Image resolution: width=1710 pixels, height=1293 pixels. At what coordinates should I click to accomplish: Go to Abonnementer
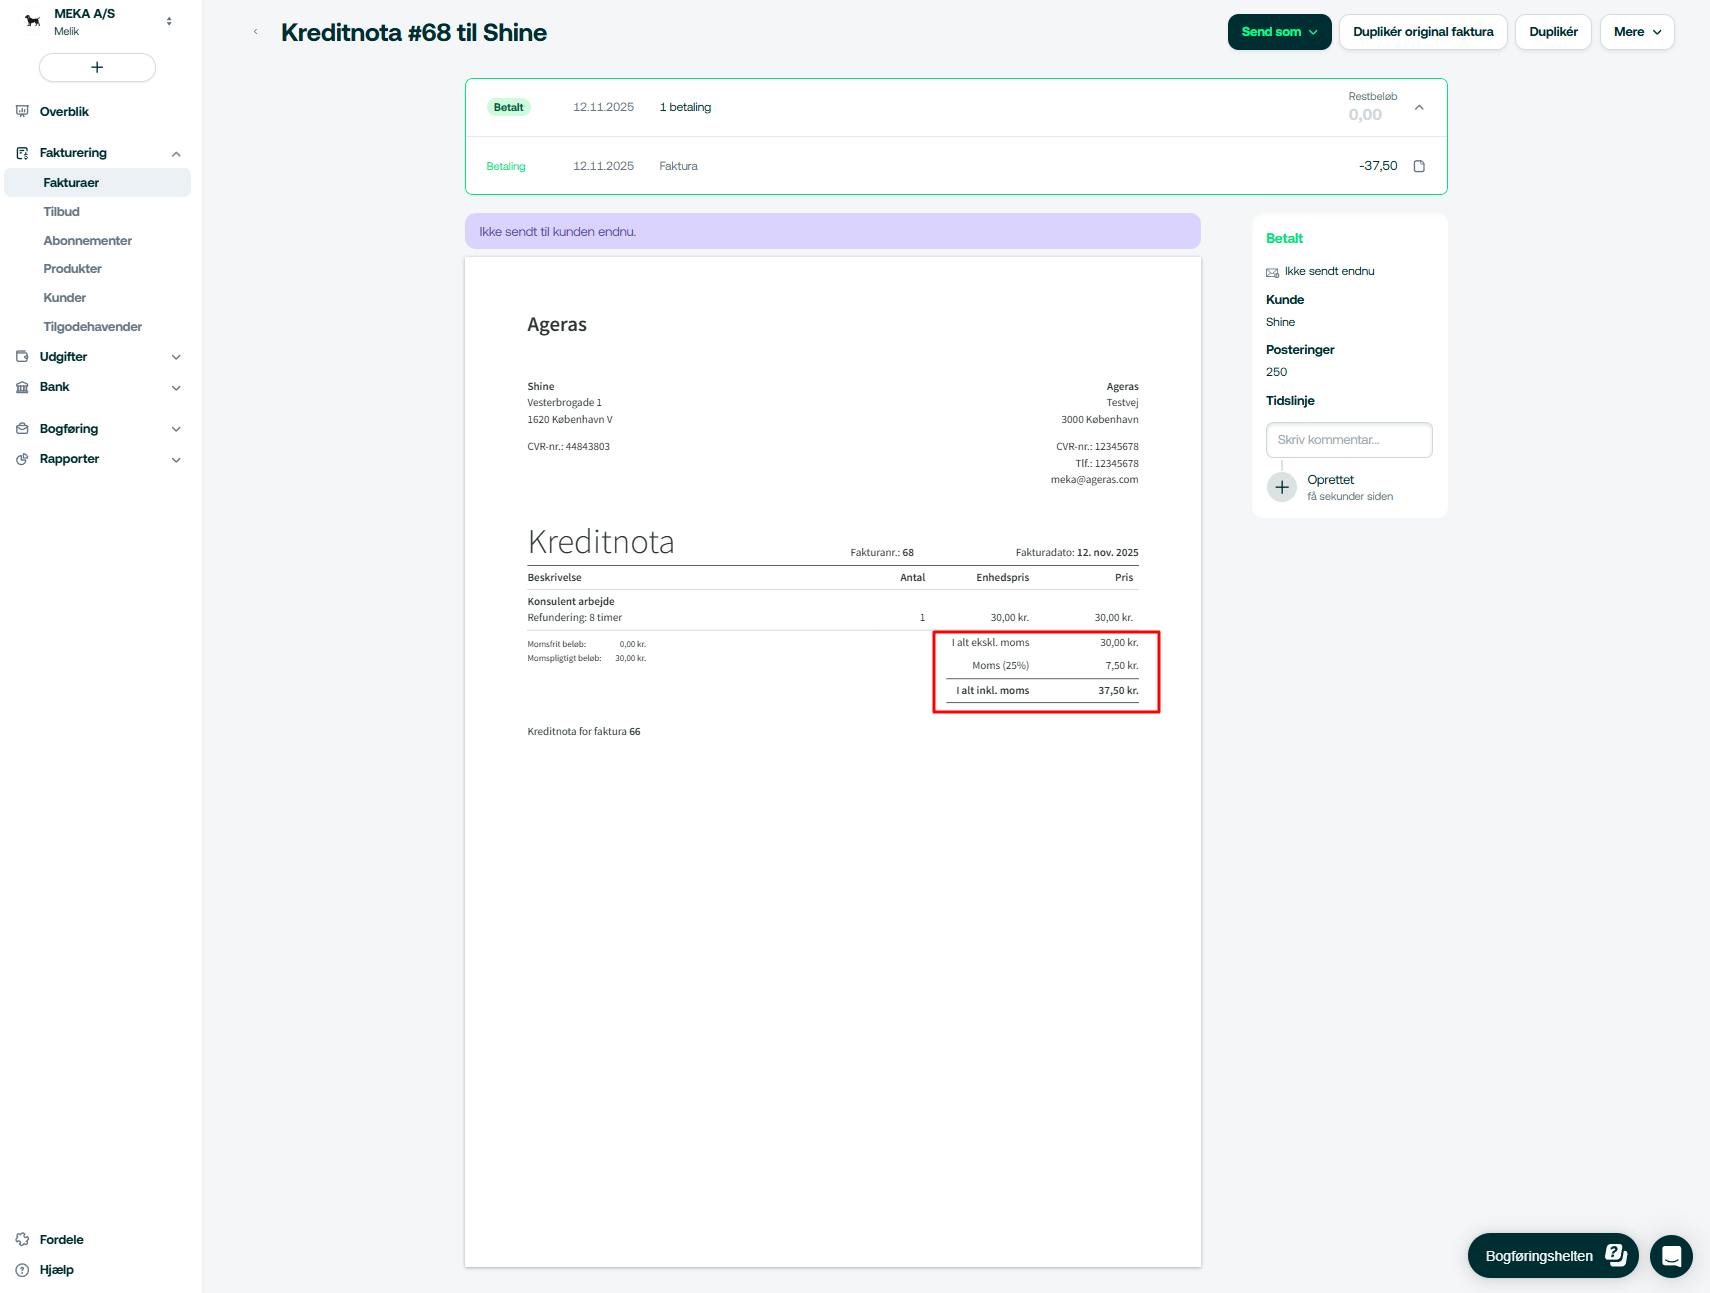click(88, 241)
